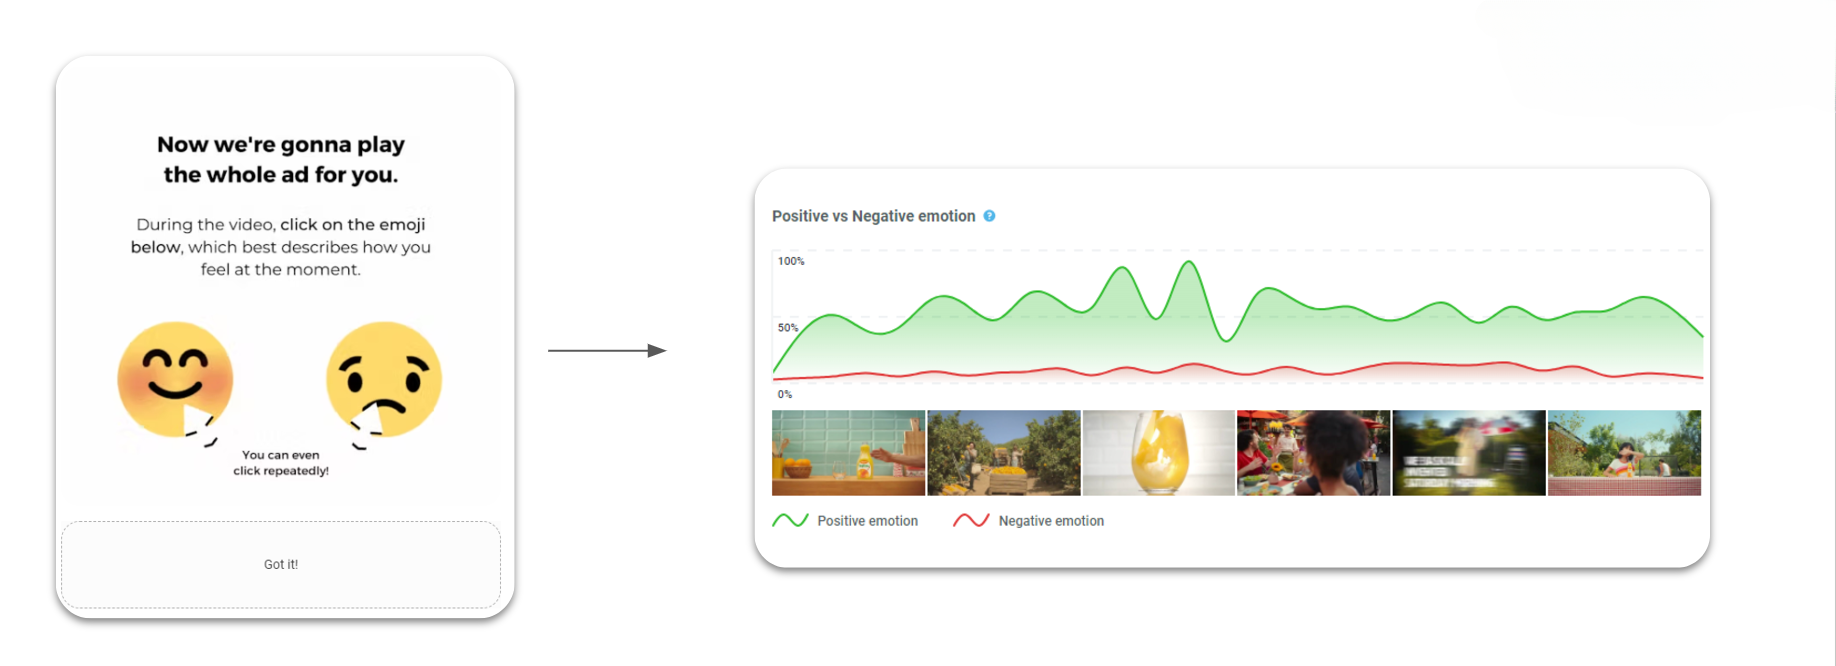
Task: Select the outdoor dinner party thumbnail
Action: click(1314, 453)
